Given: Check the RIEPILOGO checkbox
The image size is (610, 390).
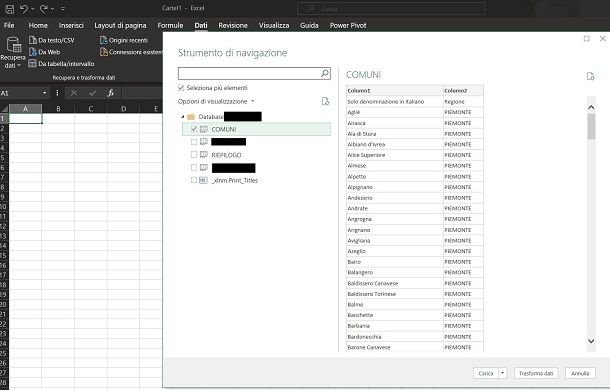Looking at the screenshot, I should 194,155.
